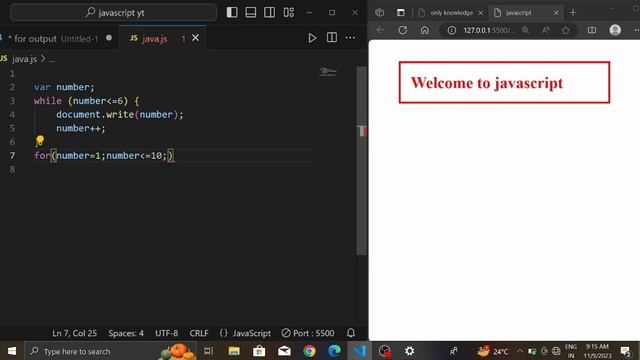
Task: Click the 24°C weather widget
Action: click(x=493, y=351)
